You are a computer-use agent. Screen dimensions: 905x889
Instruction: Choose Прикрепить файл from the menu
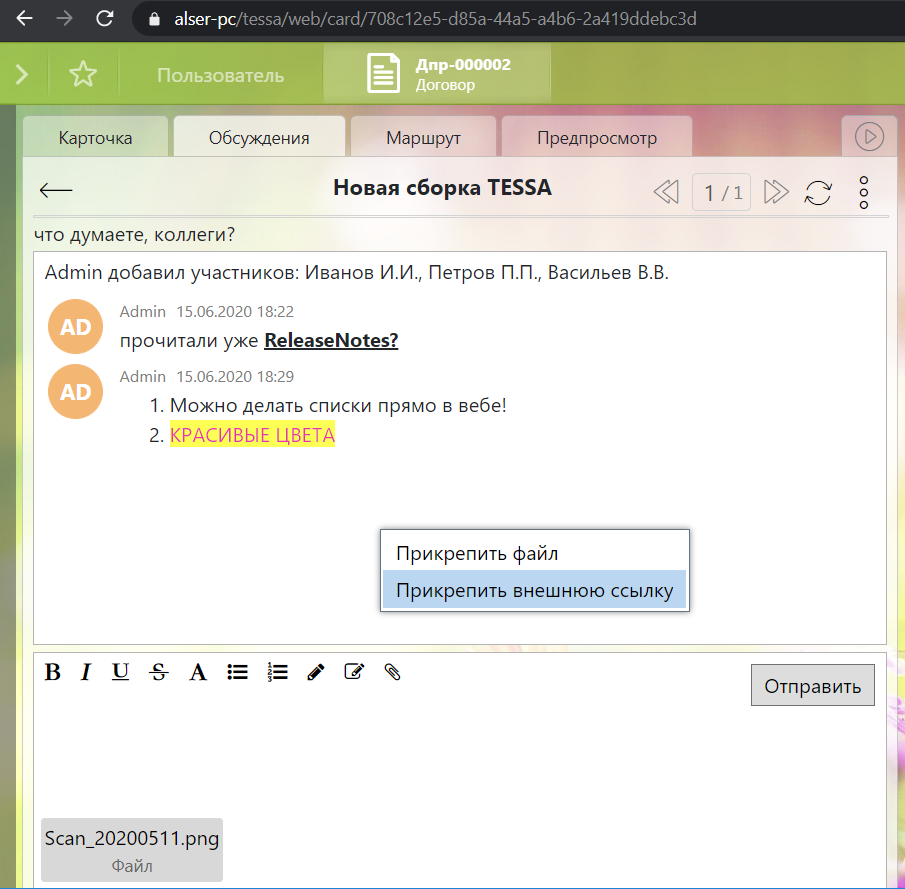[534, 553]
